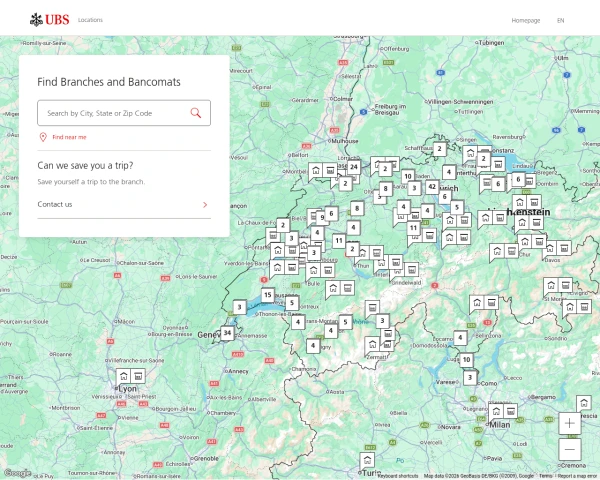The image size is (600, 480).
Task: Select the Bancomat marker above Davos
Action: pos(564,248)
